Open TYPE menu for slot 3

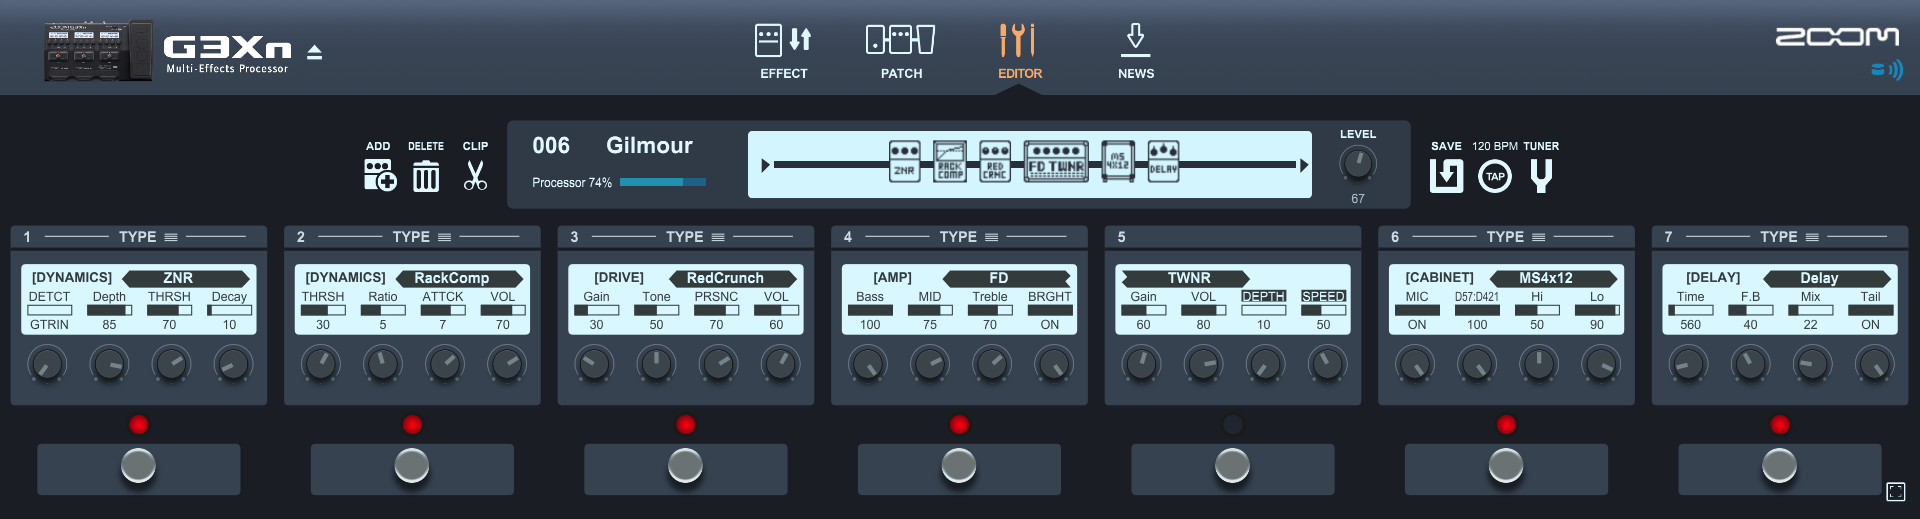click(x=695, y=237)
